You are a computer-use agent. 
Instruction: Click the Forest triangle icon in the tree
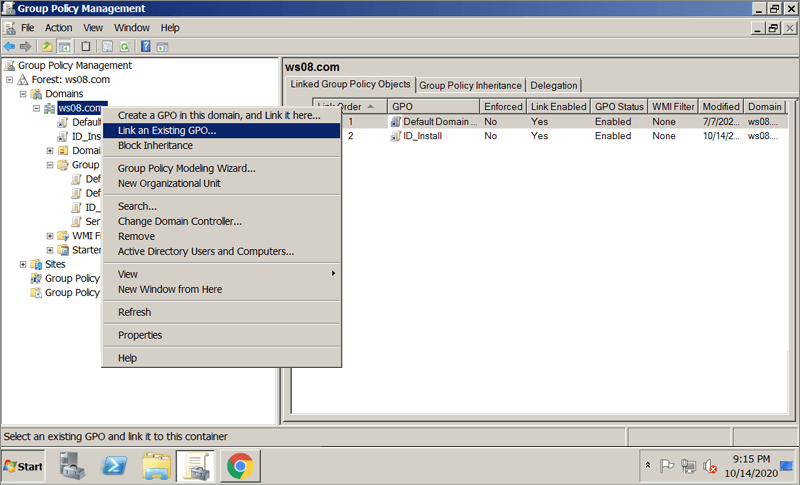[23, 80]
